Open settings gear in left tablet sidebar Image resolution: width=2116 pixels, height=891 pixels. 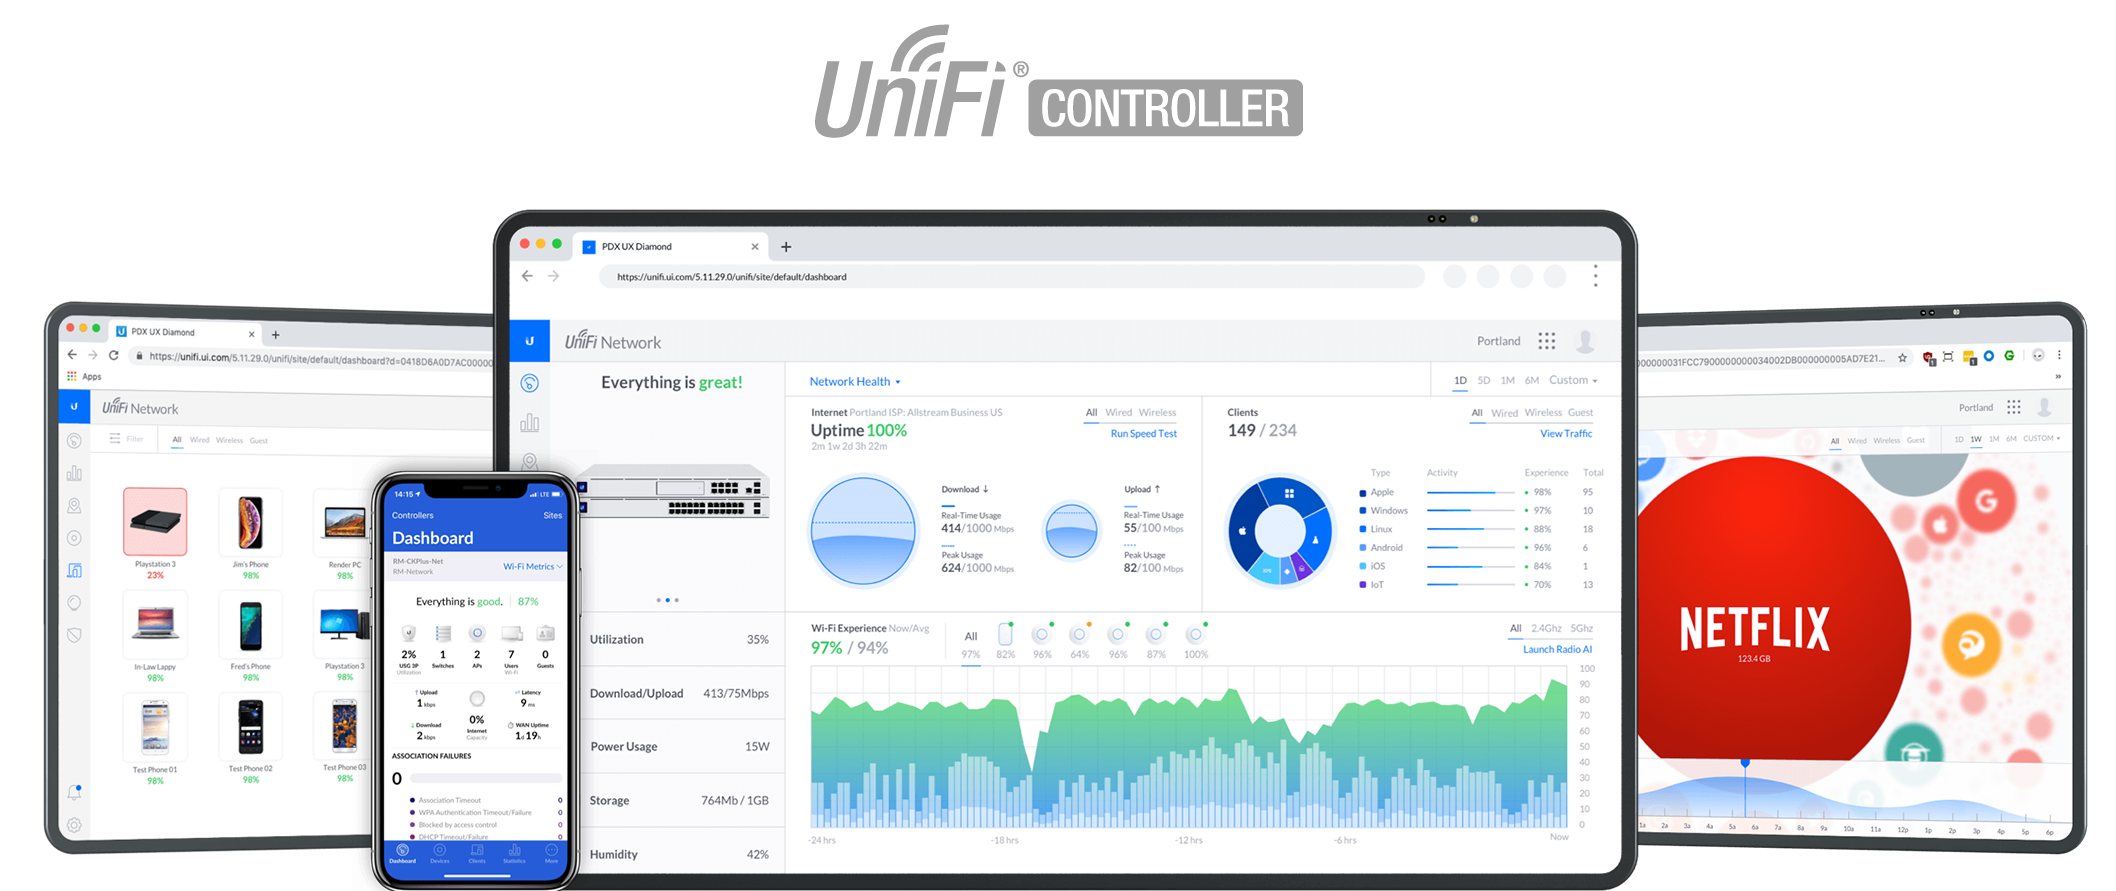(75, 825)
